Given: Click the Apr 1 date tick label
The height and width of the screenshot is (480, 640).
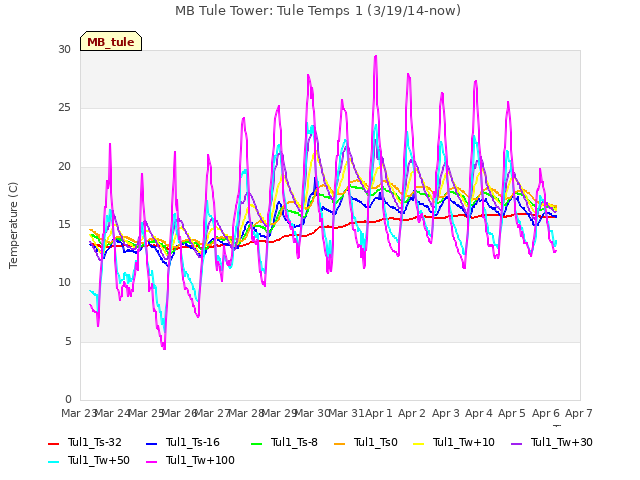Looking at the screenshot, I should [x=378, y=413].
